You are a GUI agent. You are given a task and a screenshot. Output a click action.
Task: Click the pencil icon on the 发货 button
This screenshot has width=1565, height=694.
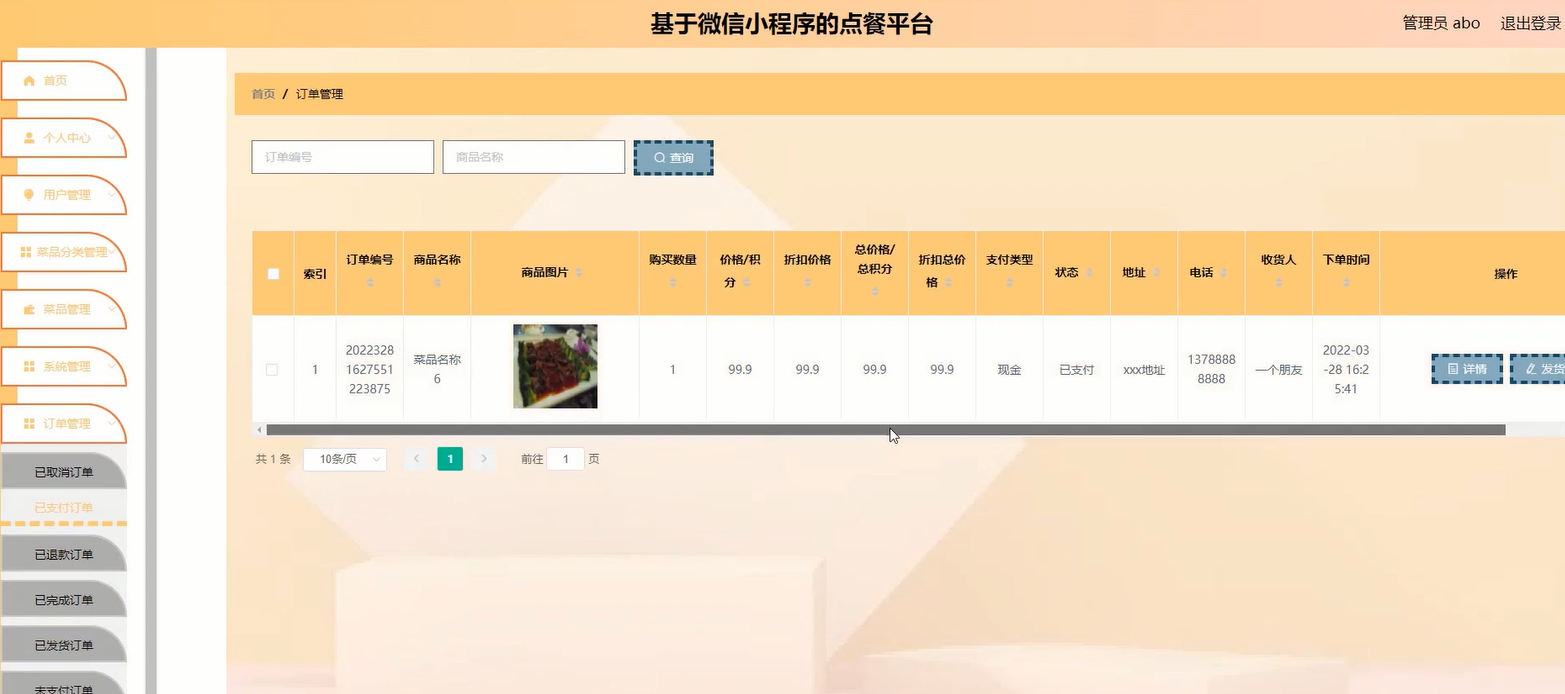1530,369
